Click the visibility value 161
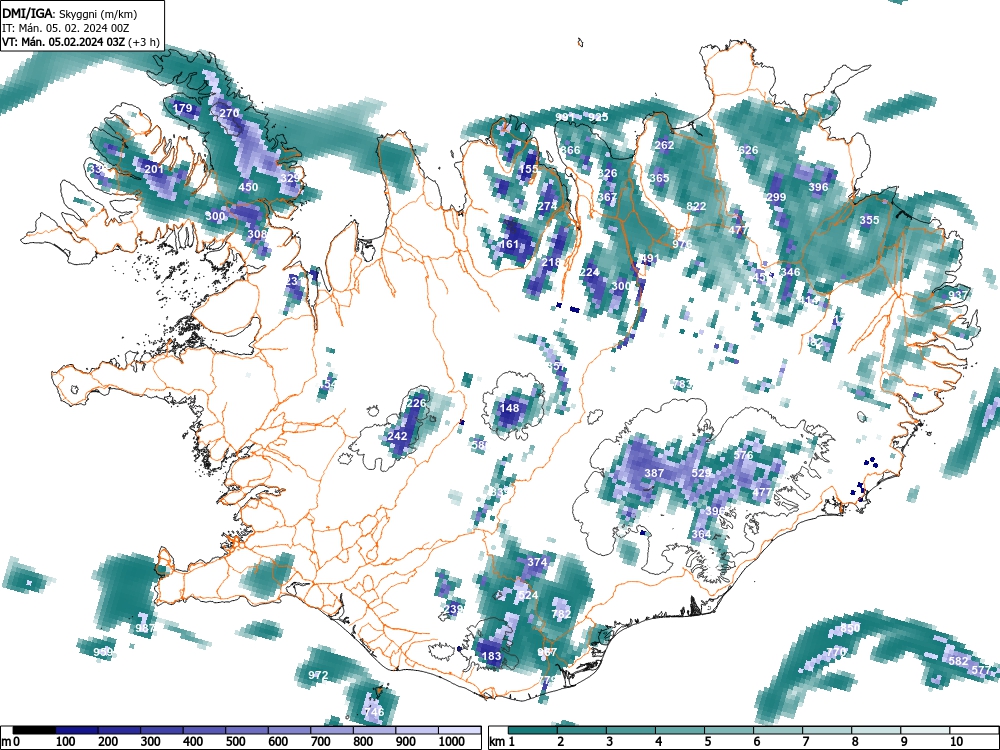The height and width of the screenshot is (750, 1000). click(x=509, y=244)
